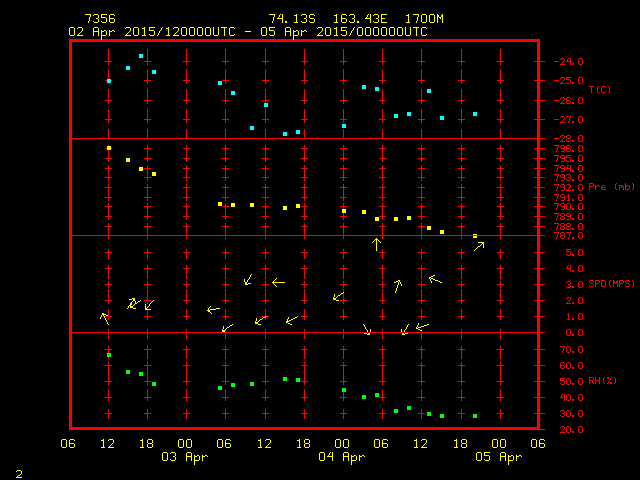Click the RH(%) humidity axis label
The image size is (640, 480).
pos(603,381)
